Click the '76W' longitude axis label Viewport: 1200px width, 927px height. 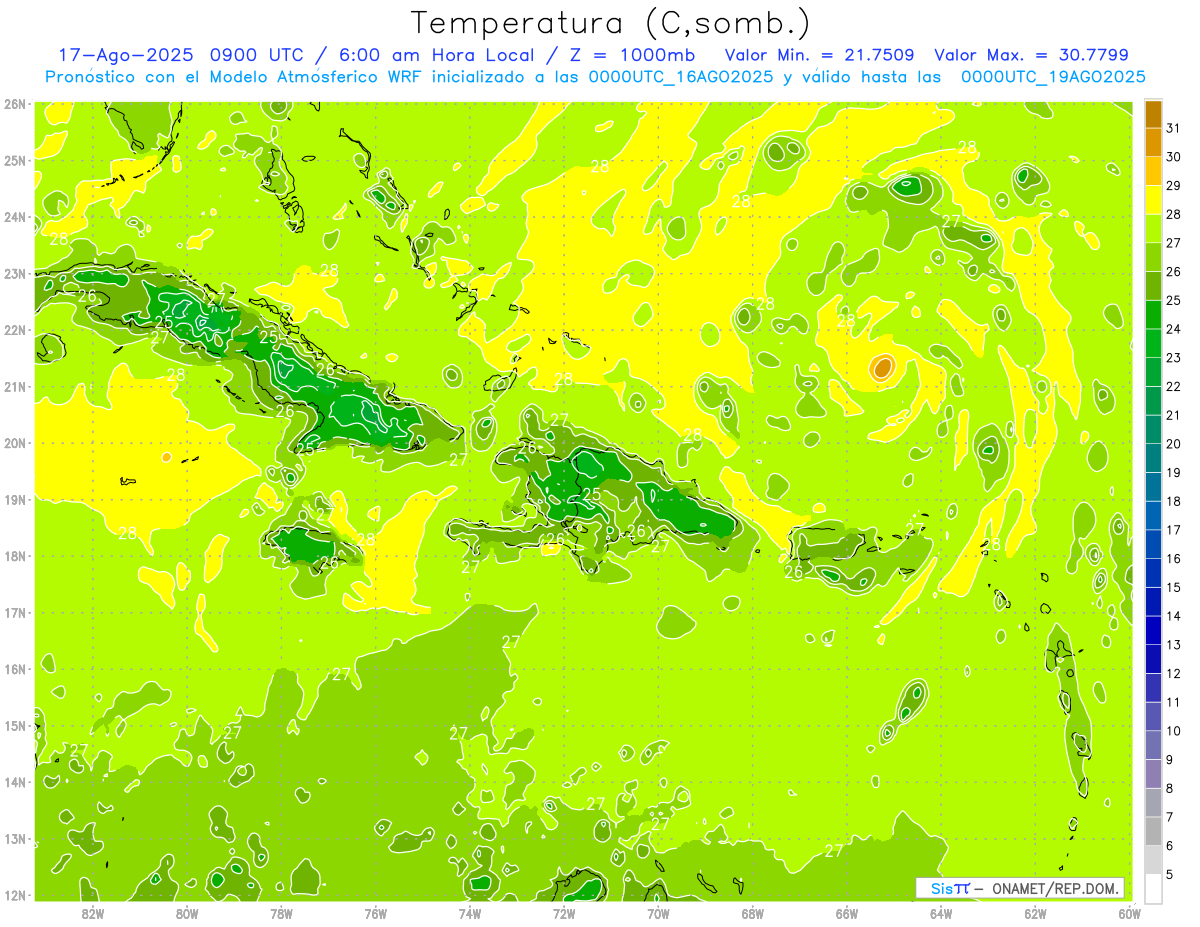(376, 913)
